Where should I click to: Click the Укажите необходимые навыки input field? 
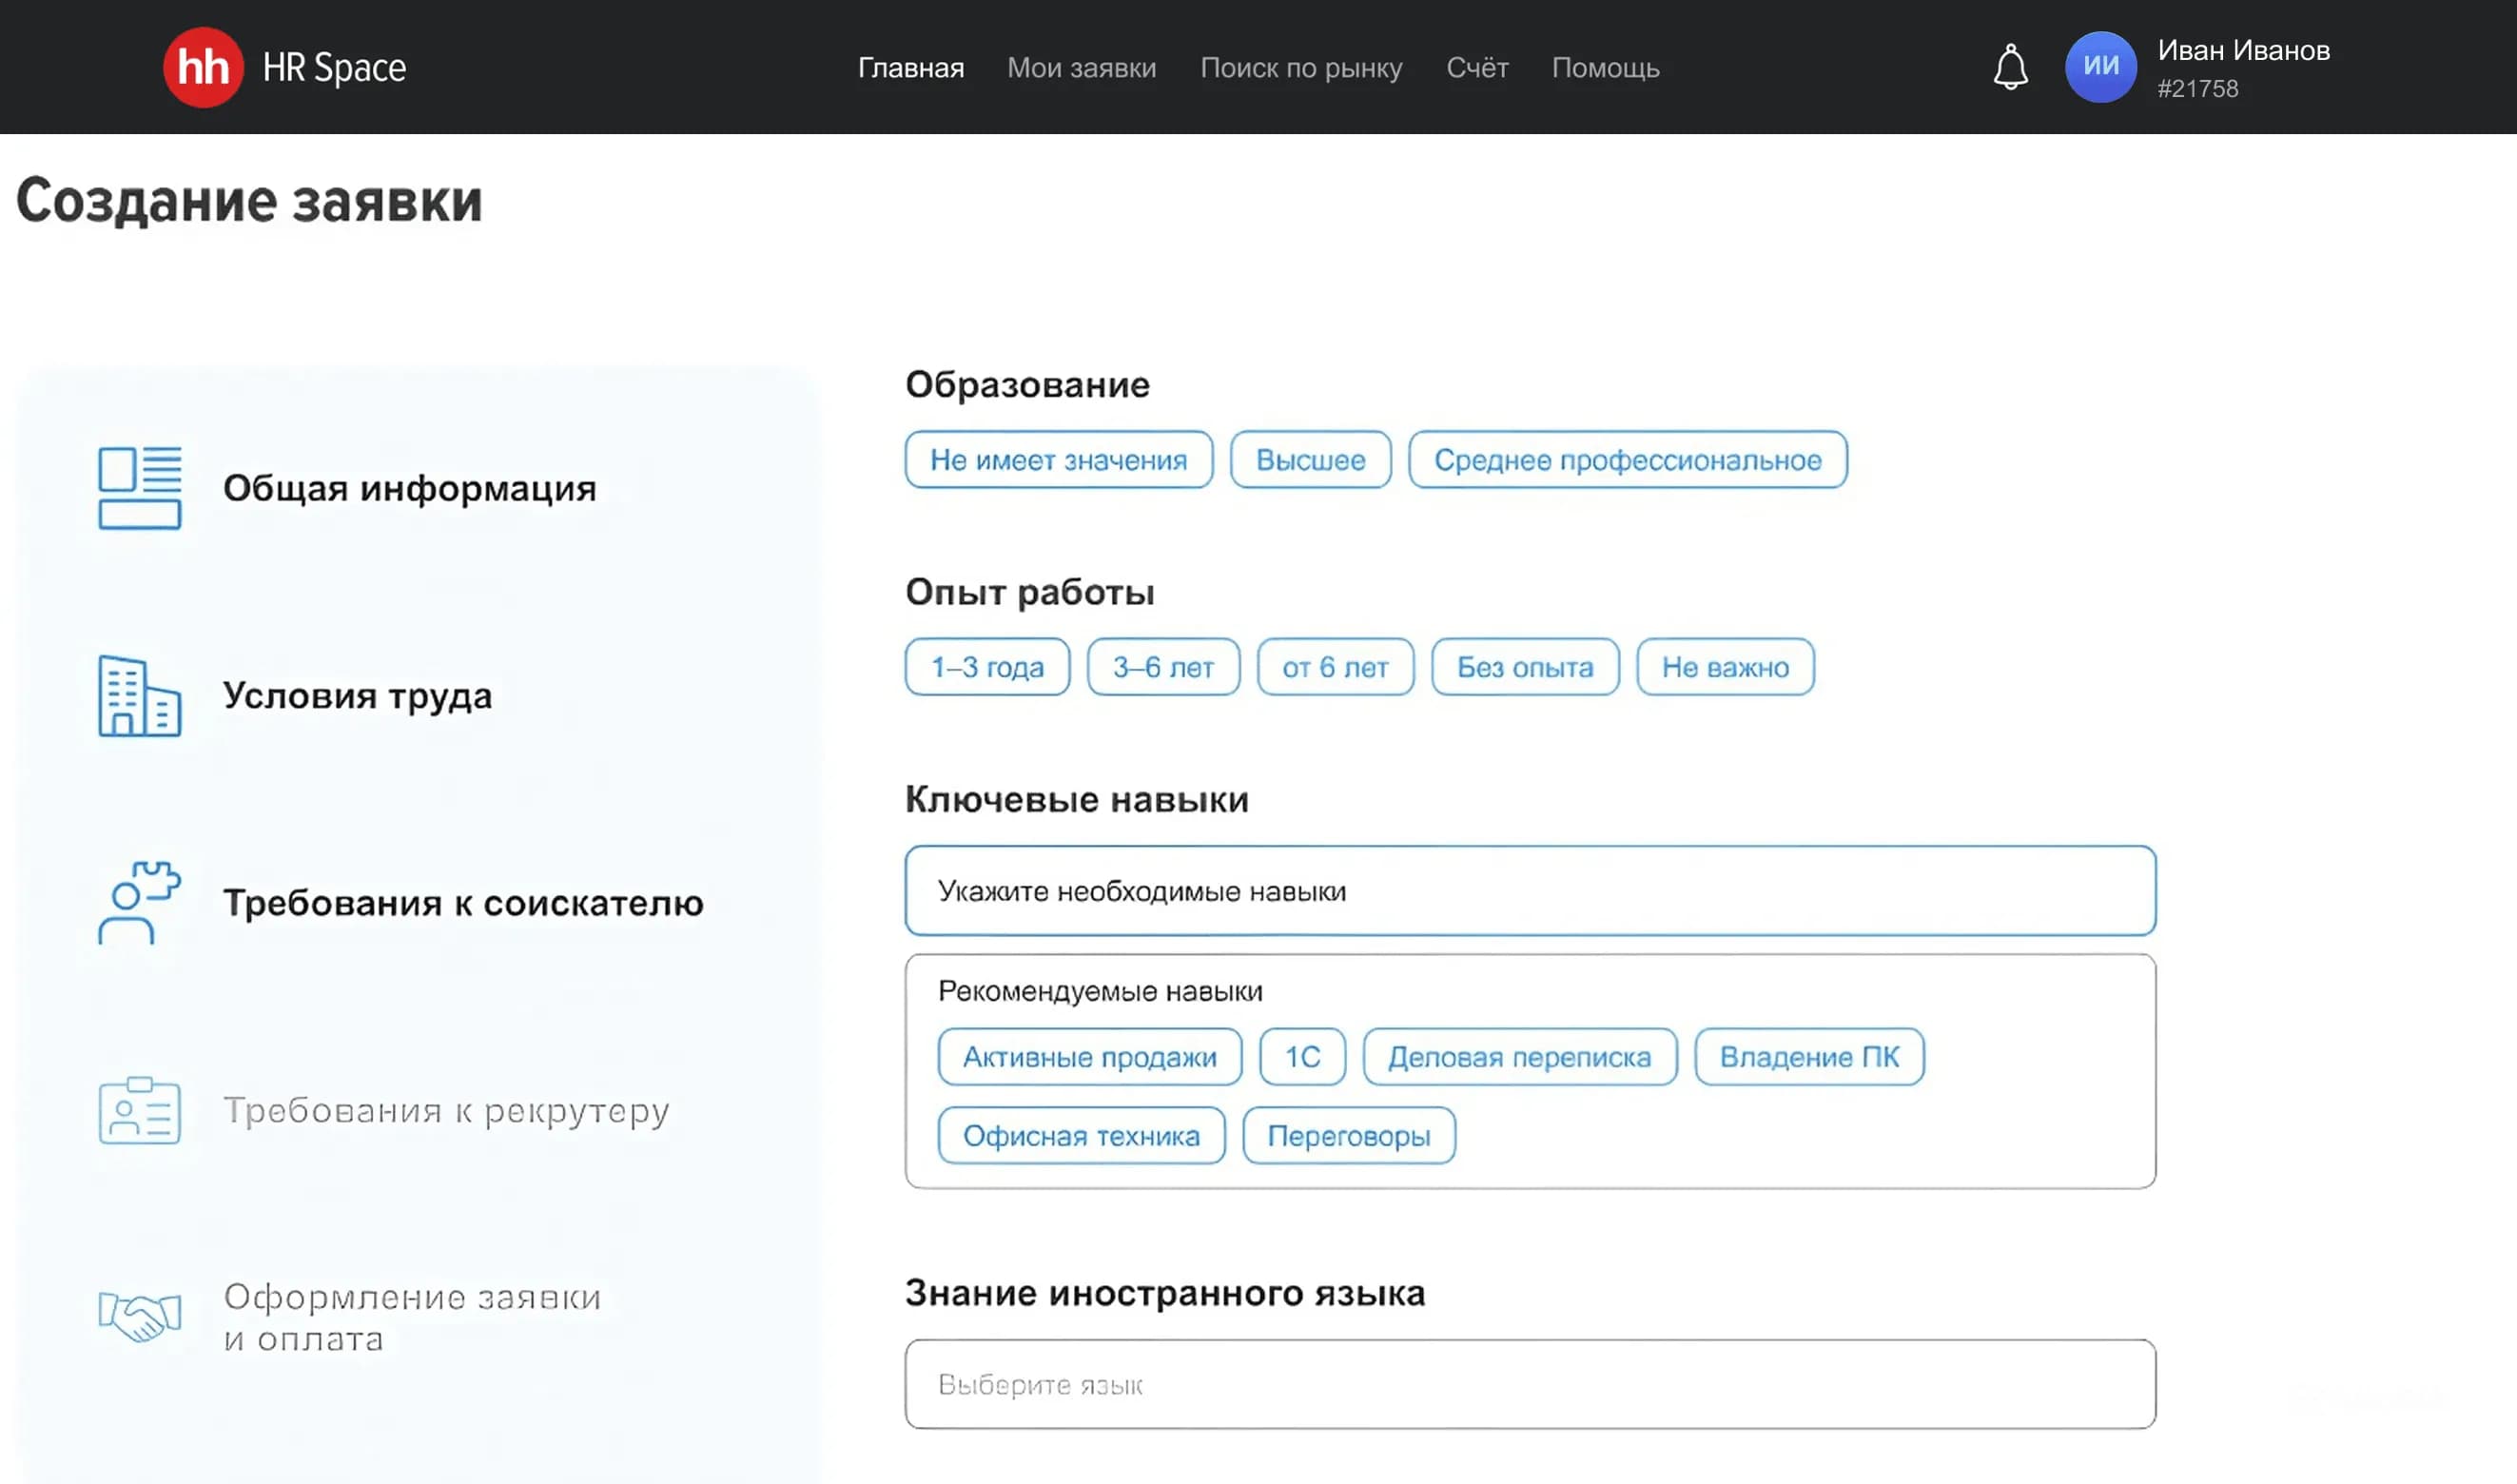[1530, 891]
